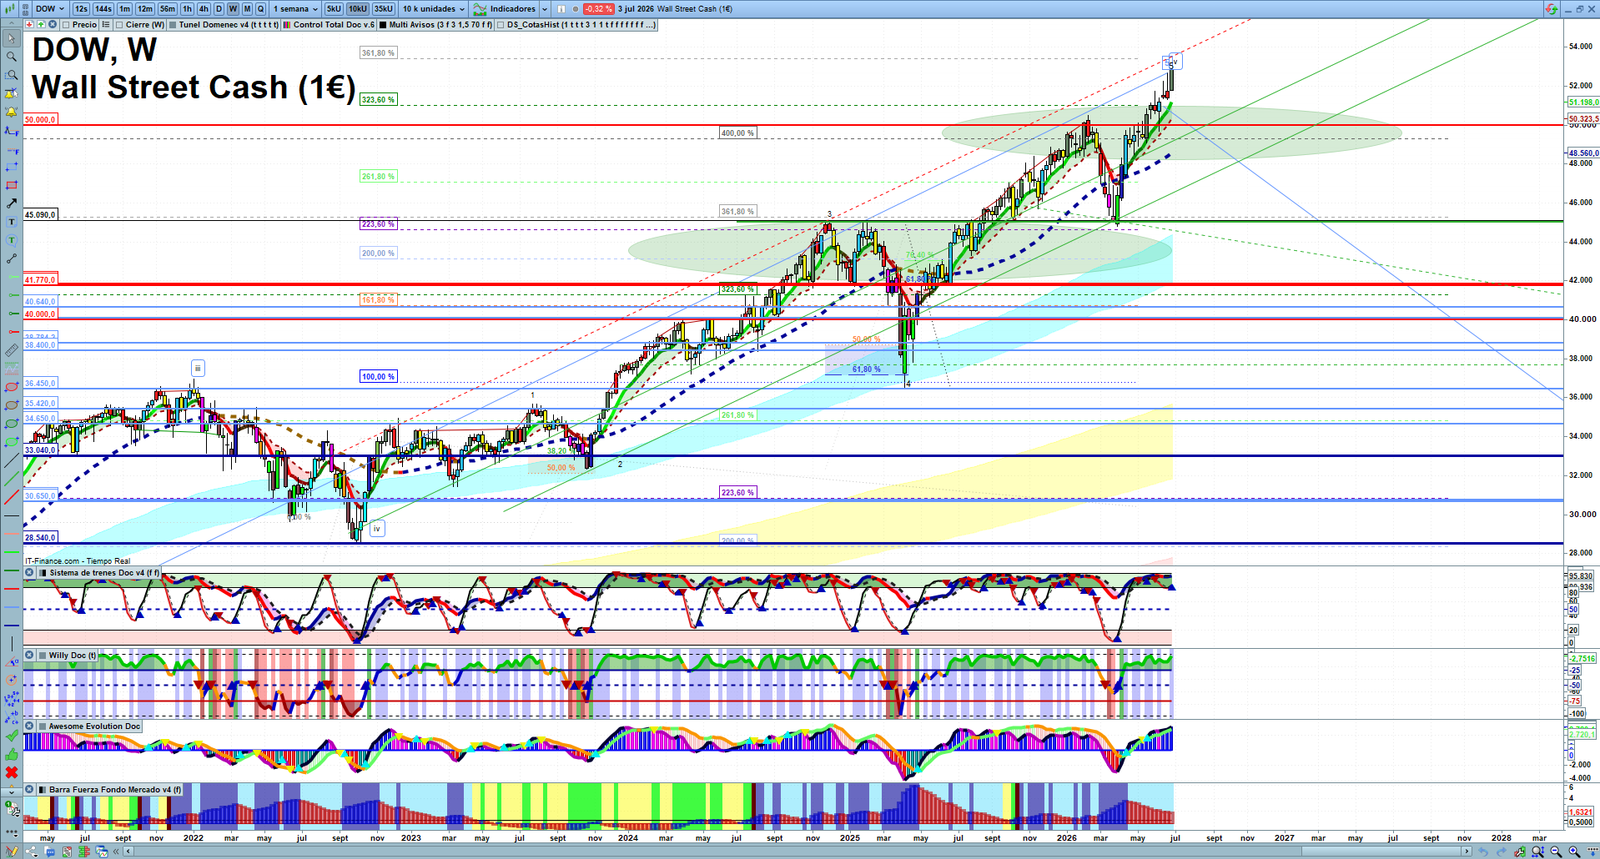Image resolution: width=1600 pixels, height=859 pixels.
Task: Switch timeframe to D daily
Action: tap(219, 9)
